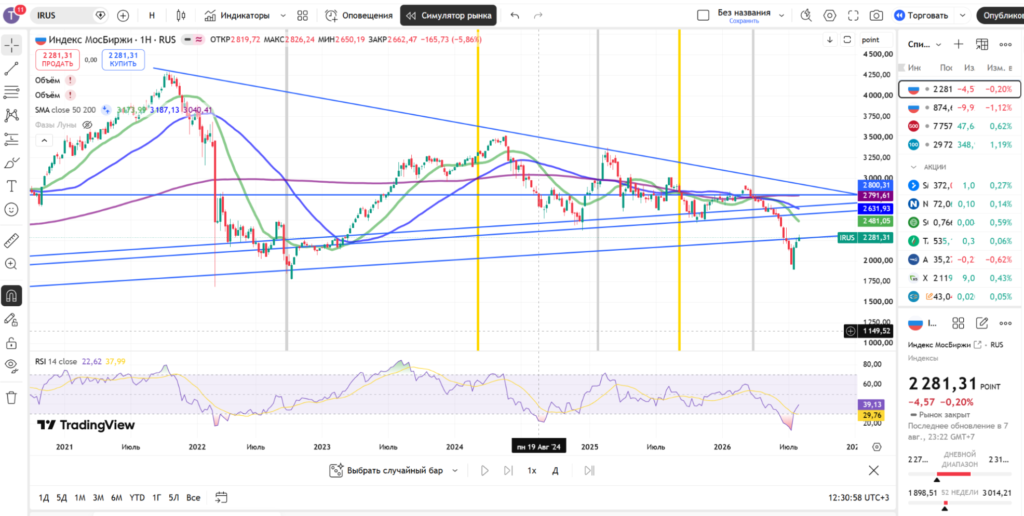Open the emoji icons tool
This screenshot has width=1024, height=516.
(12, 210)
